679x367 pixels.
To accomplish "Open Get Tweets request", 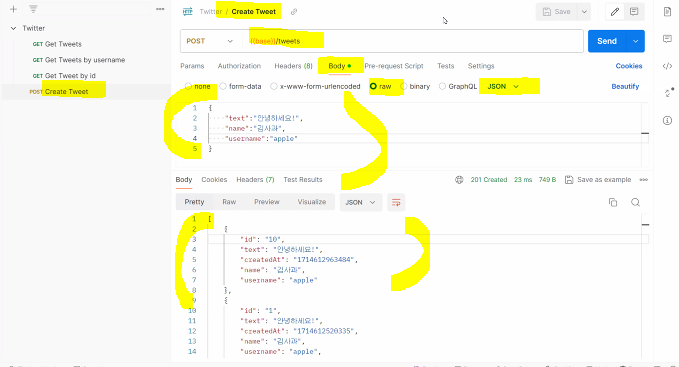I will click(x=63, y=44).
